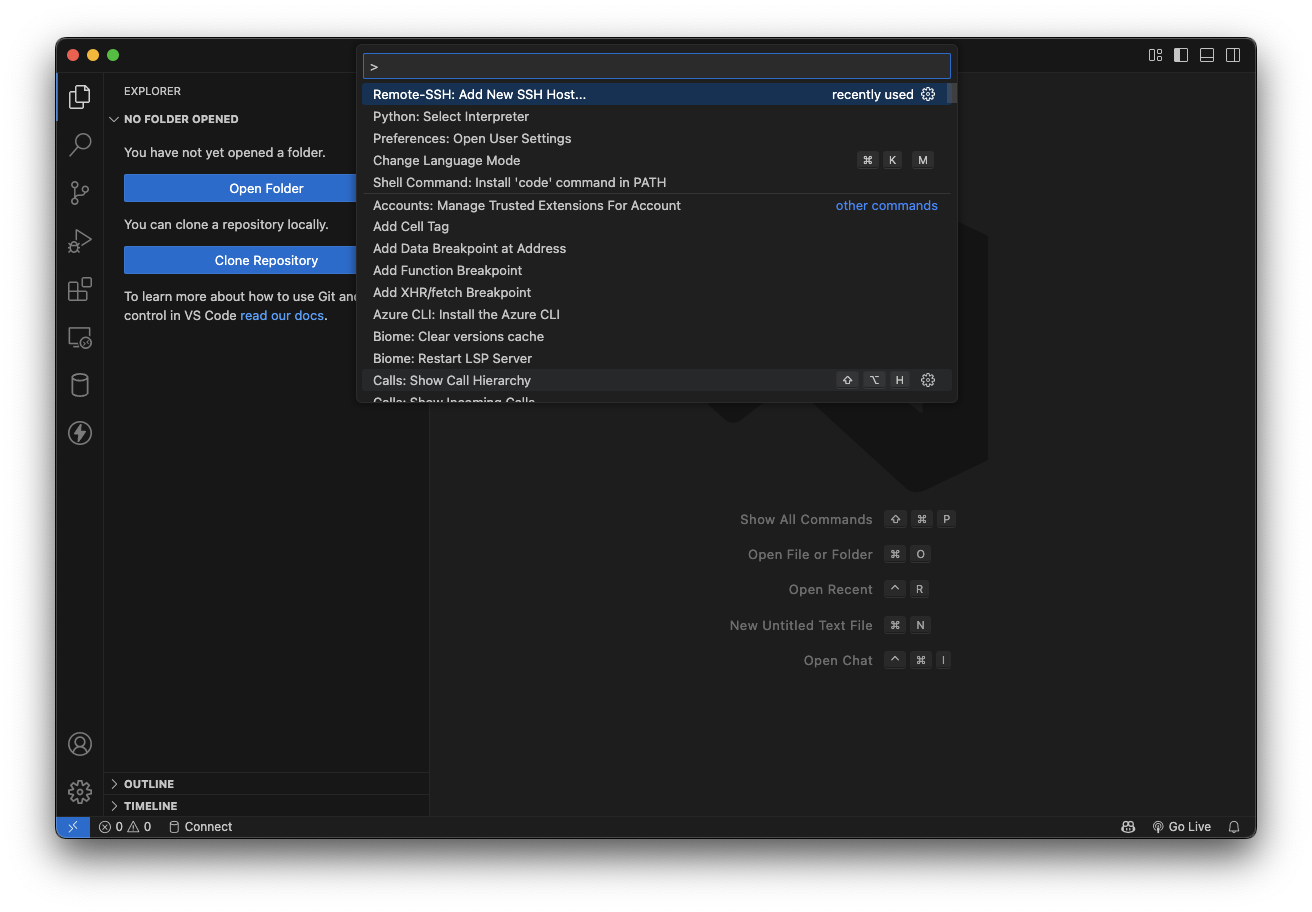Open the Explorer view in the Activity Bar
Viewport: 1312px width, 912px height.
click(80, 96)
